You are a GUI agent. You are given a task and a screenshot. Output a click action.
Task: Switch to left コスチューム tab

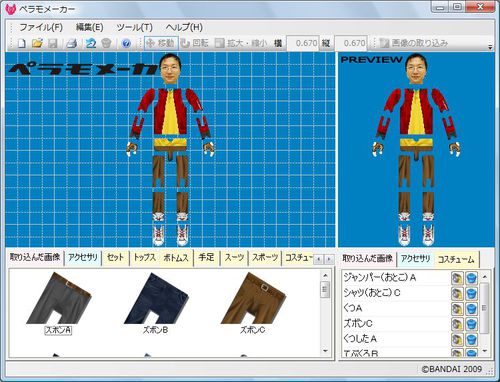pyautogui.click(x=298, y=257)
